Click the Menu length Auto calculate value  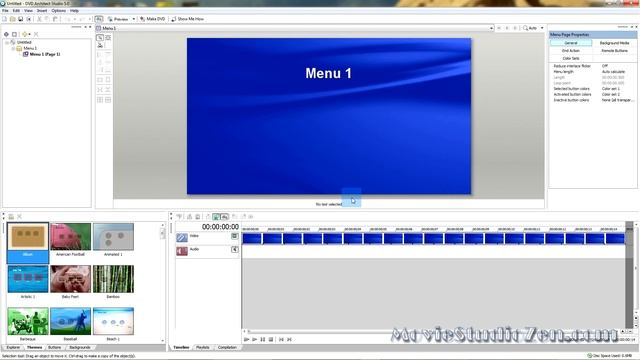point(613,71)
